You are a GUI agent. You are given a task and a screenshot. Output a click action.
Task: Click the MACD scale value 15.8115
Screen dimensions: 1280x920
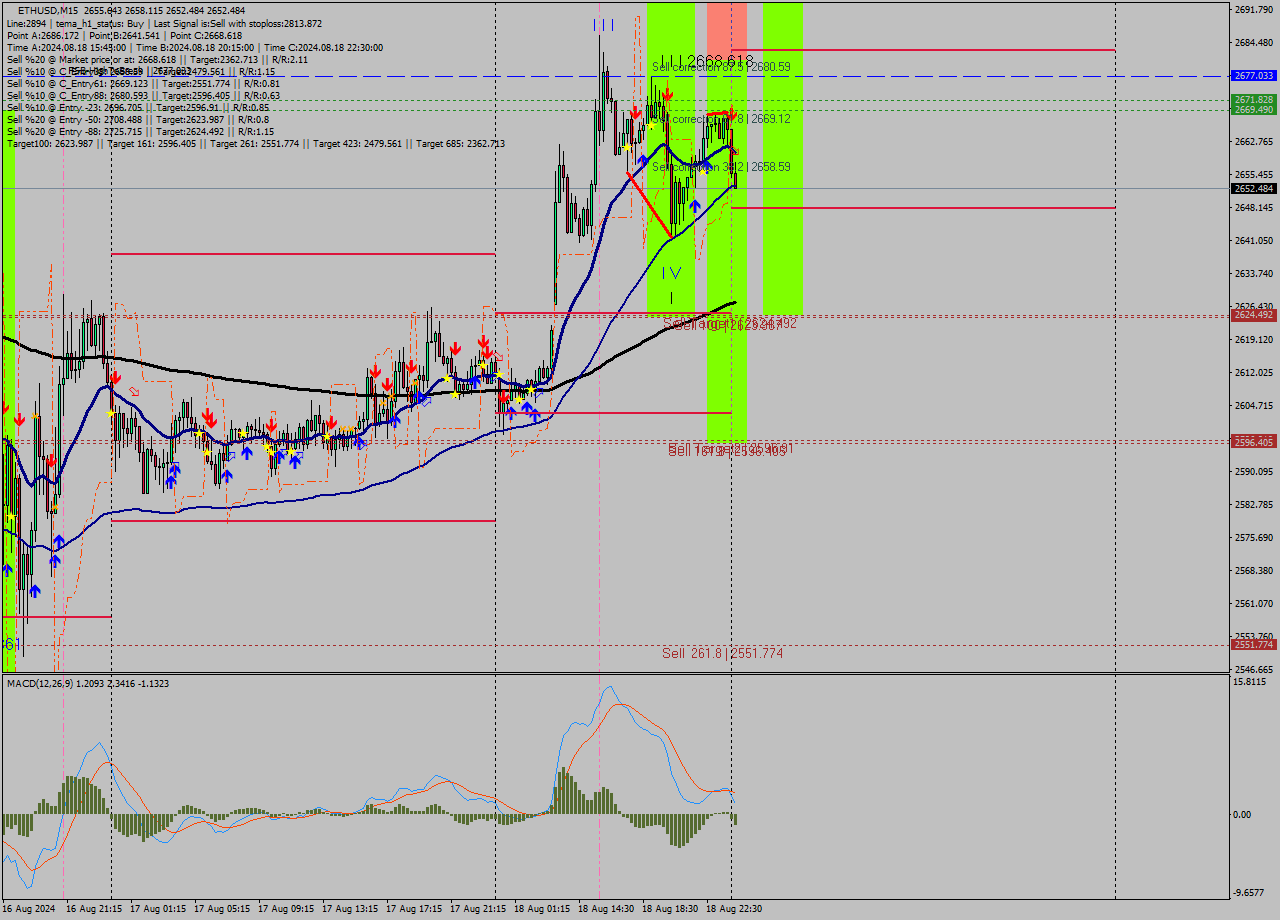(1250, 682)
